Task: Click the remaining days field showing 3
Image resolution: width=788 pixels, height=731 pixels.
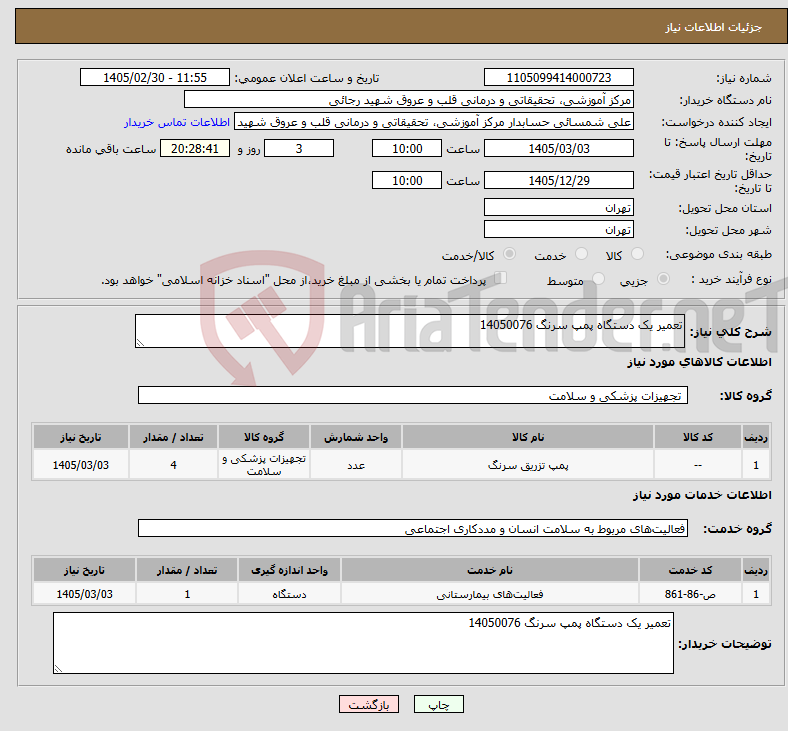Action: pos(299,148)
